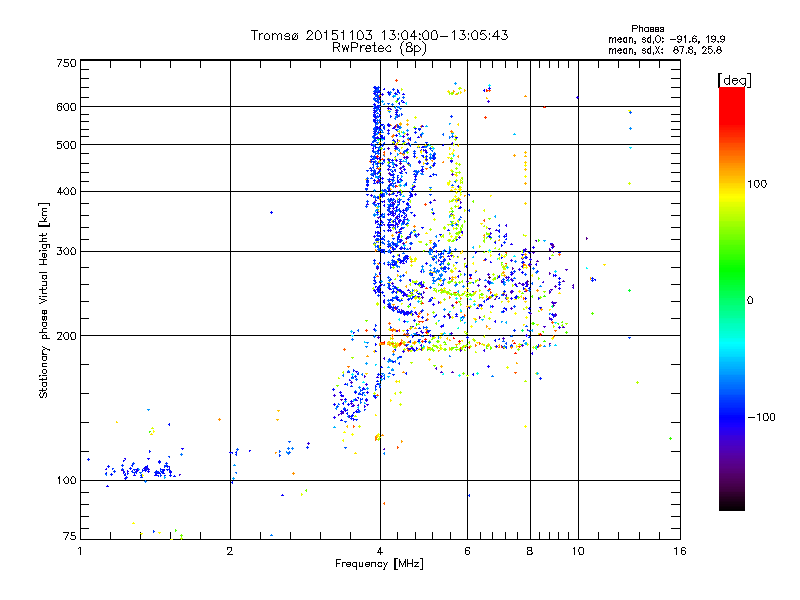Click the colorbar tick label '0'
The image size is (800, 600).
coord(749,301)
